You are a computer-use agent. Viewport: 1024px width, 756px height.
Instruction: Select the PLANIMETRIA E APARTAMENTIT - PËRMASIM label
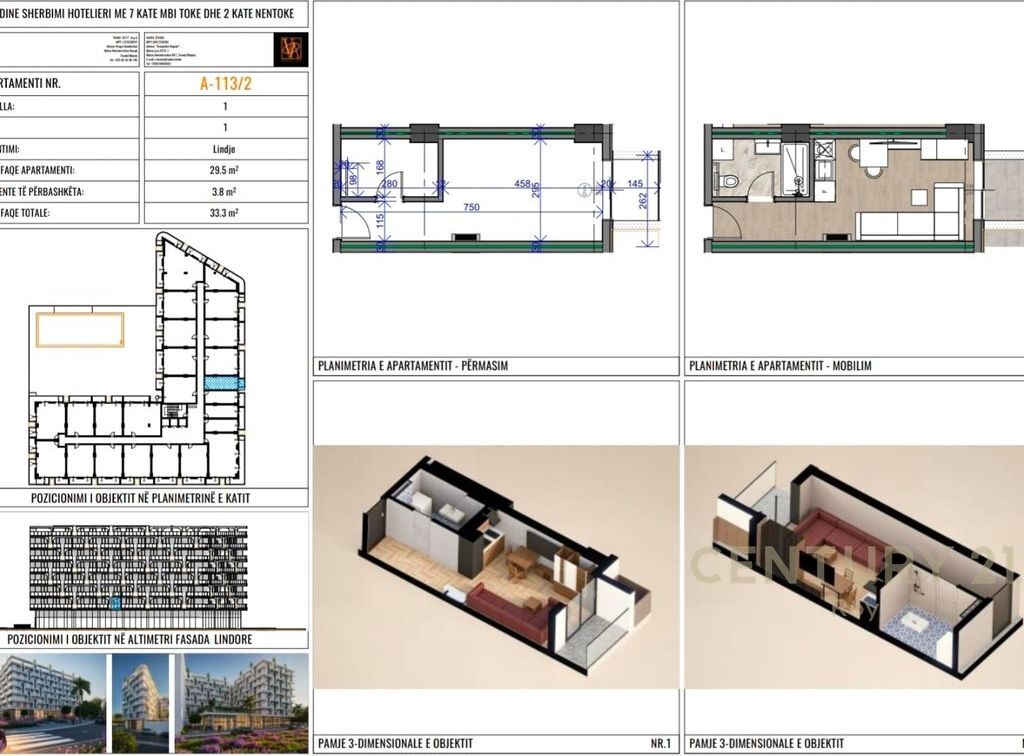click(x=412, y=366)
